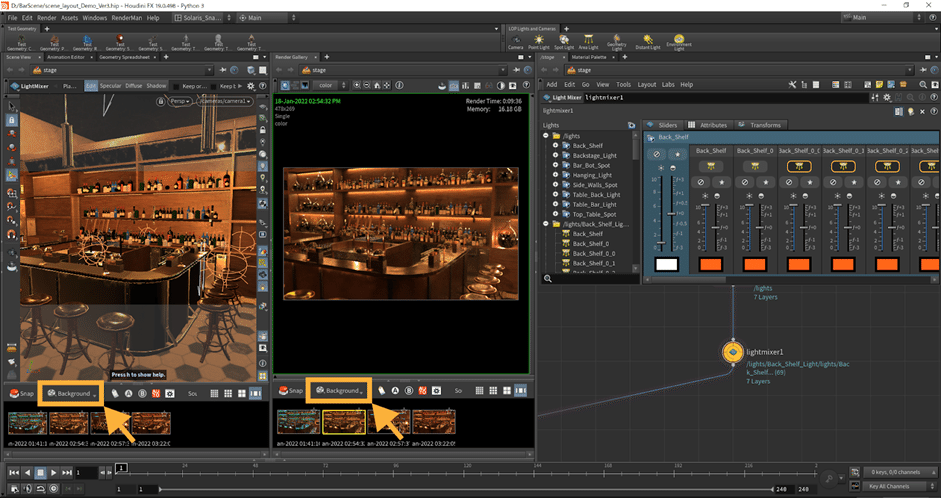Screen dimensions: 941x498
Task: Click the white color swatch under Back_Shelf
Action: [667, 265]
